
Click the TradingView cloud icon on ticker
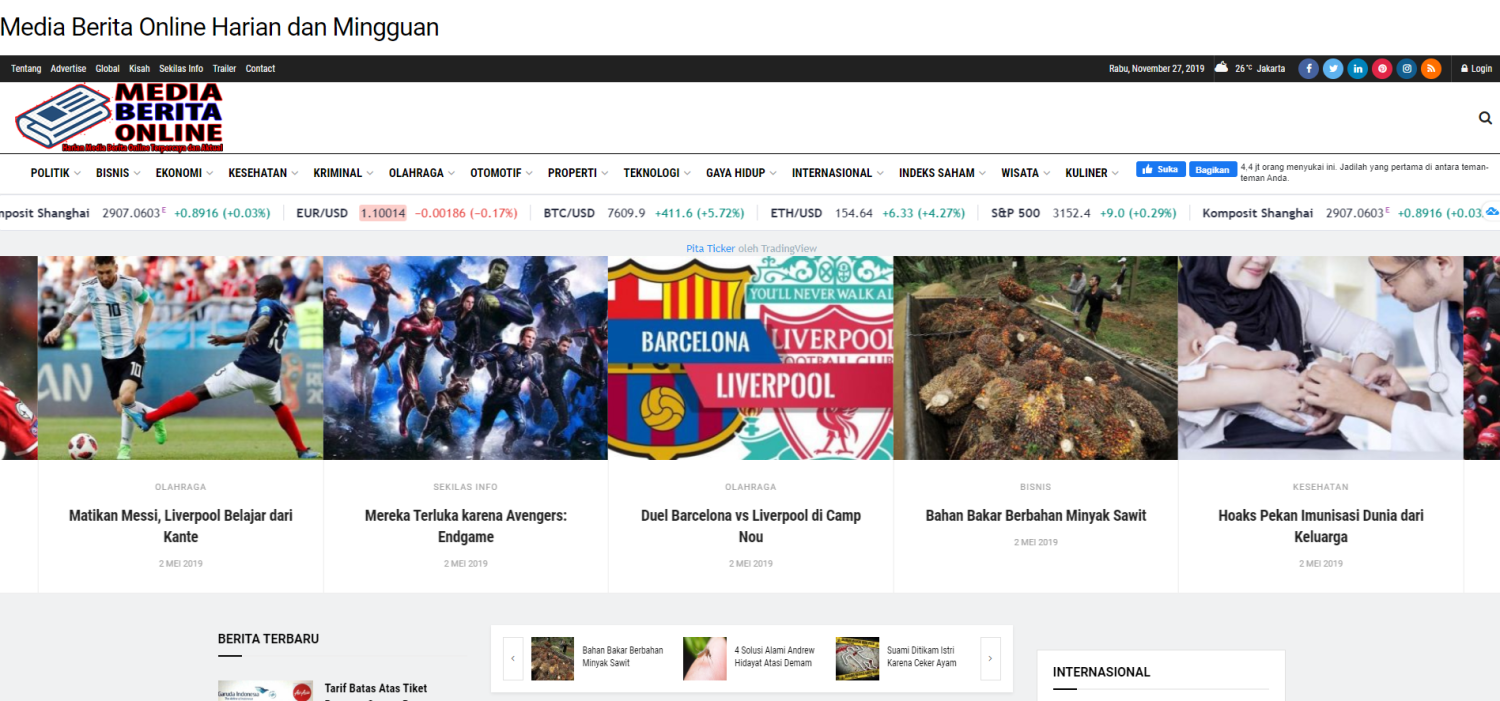pos(1492,212)
